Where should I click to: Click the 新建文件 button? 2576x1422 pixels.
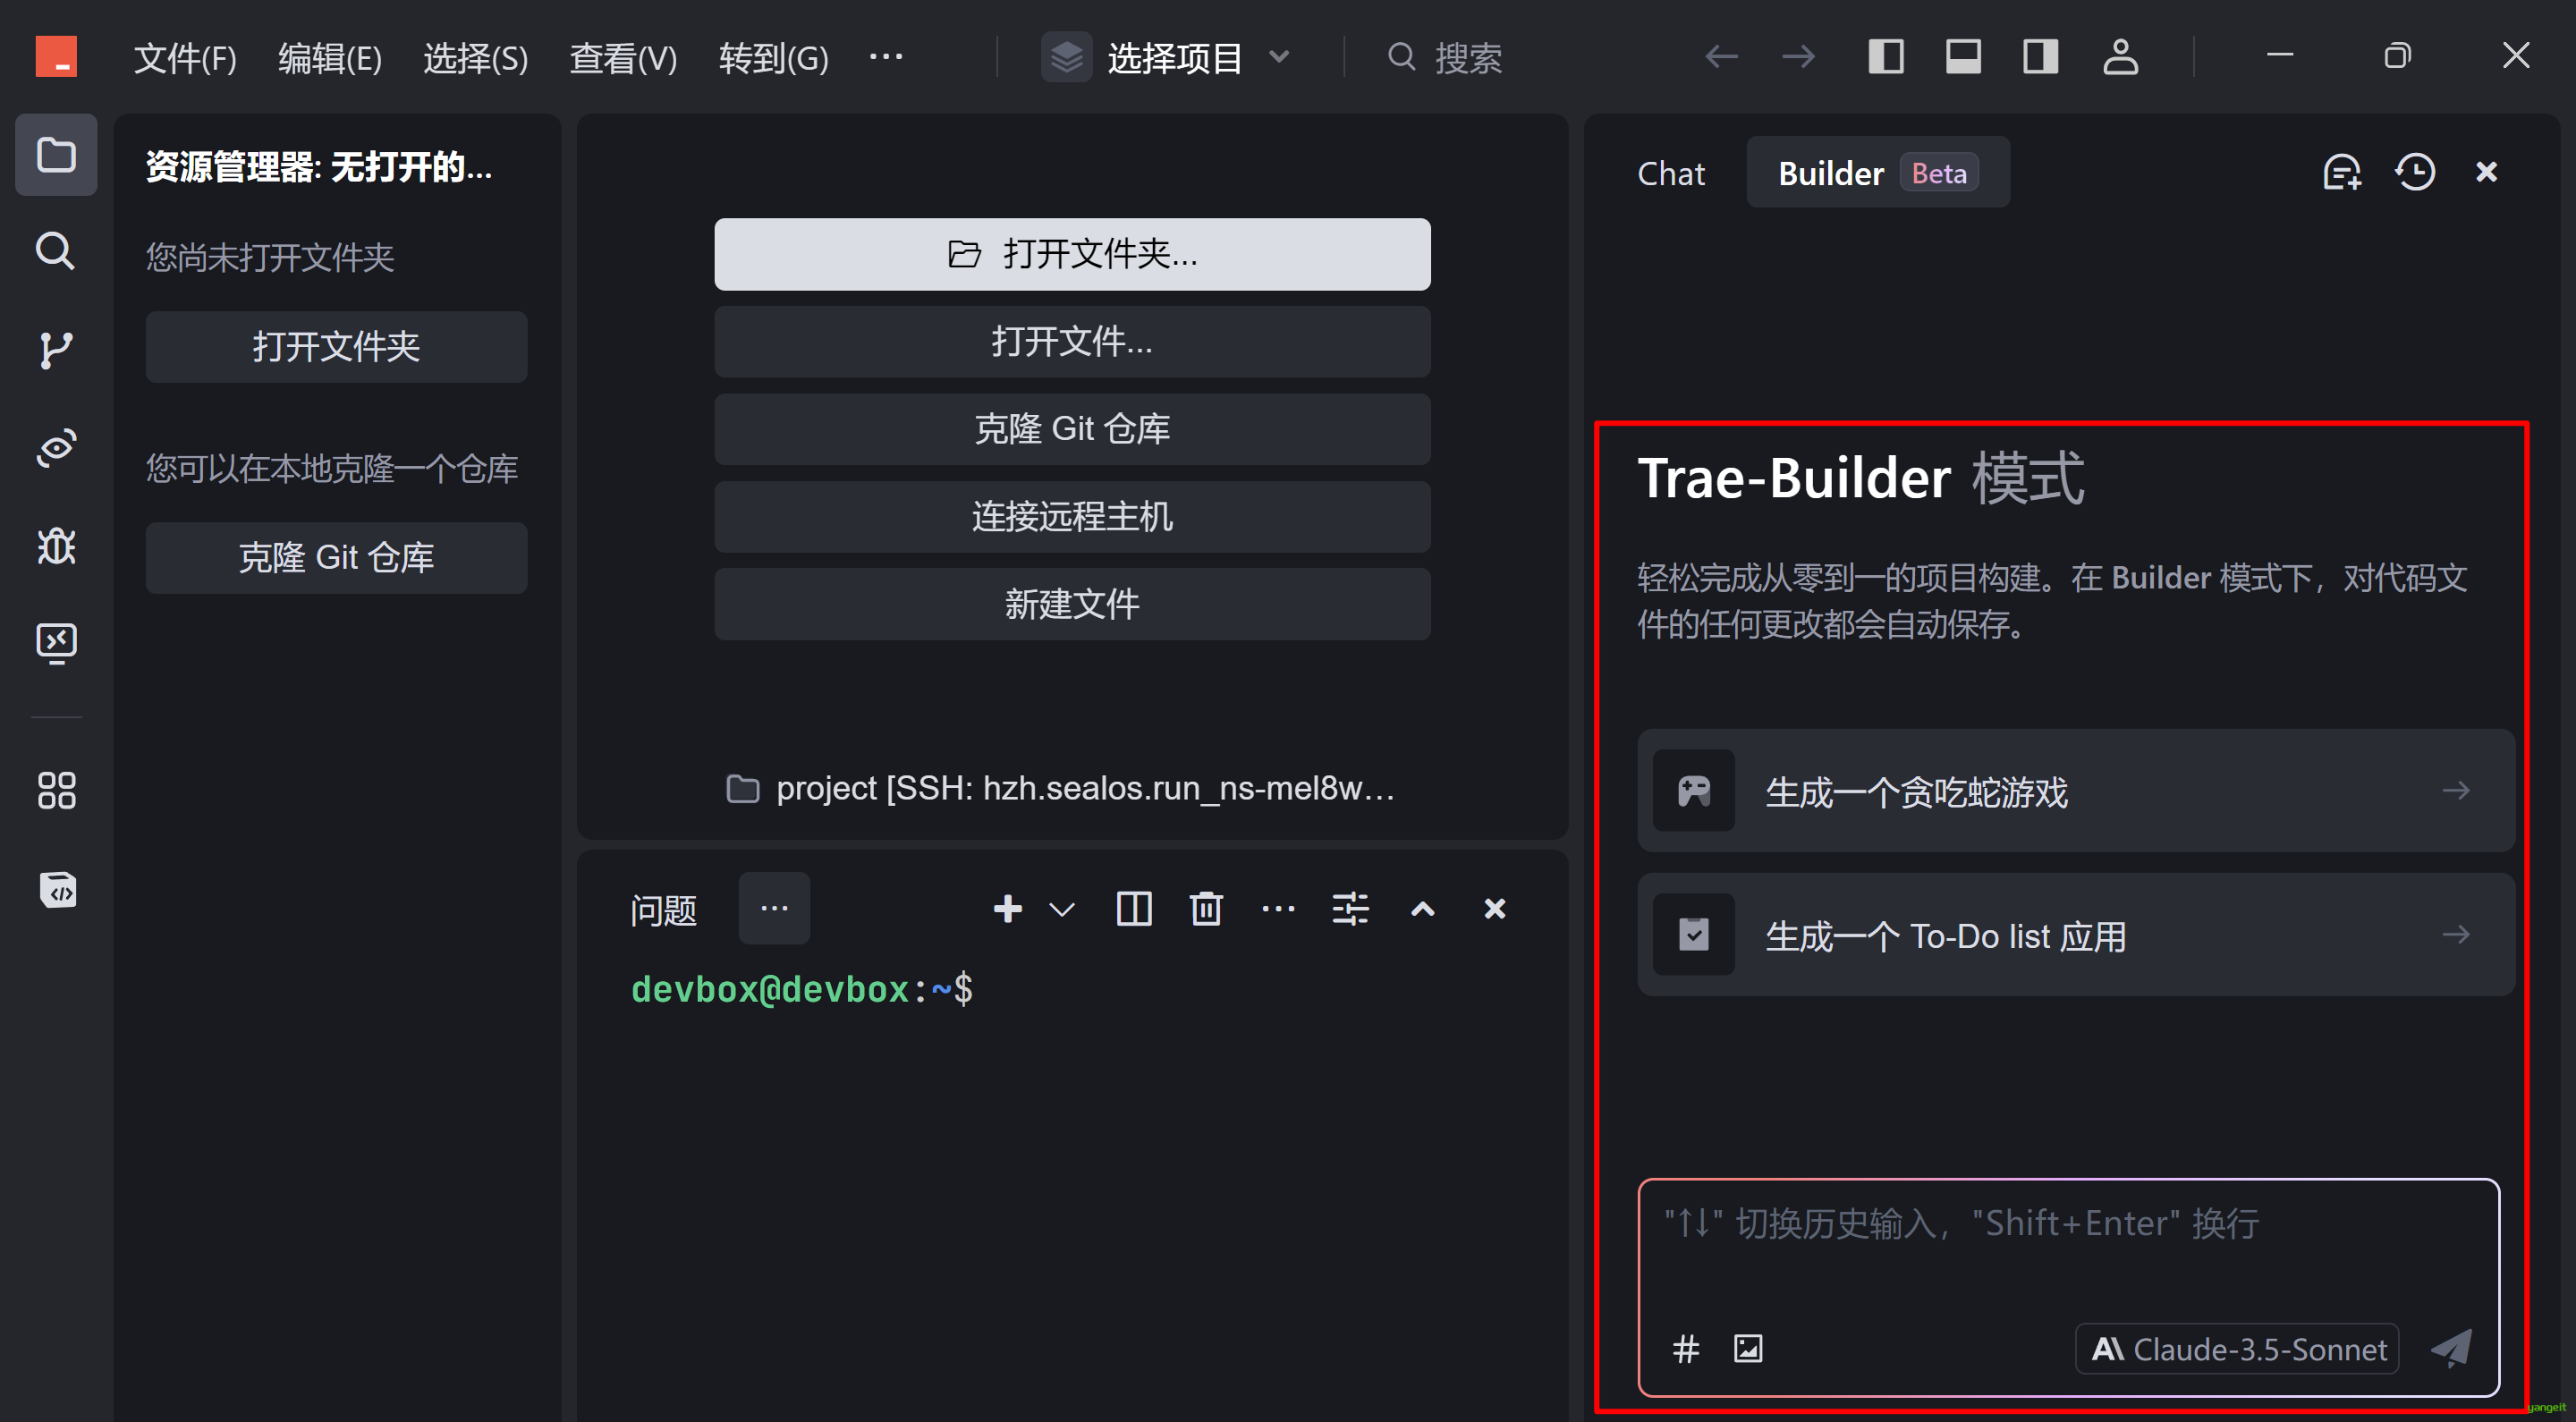click(1072, 604)
